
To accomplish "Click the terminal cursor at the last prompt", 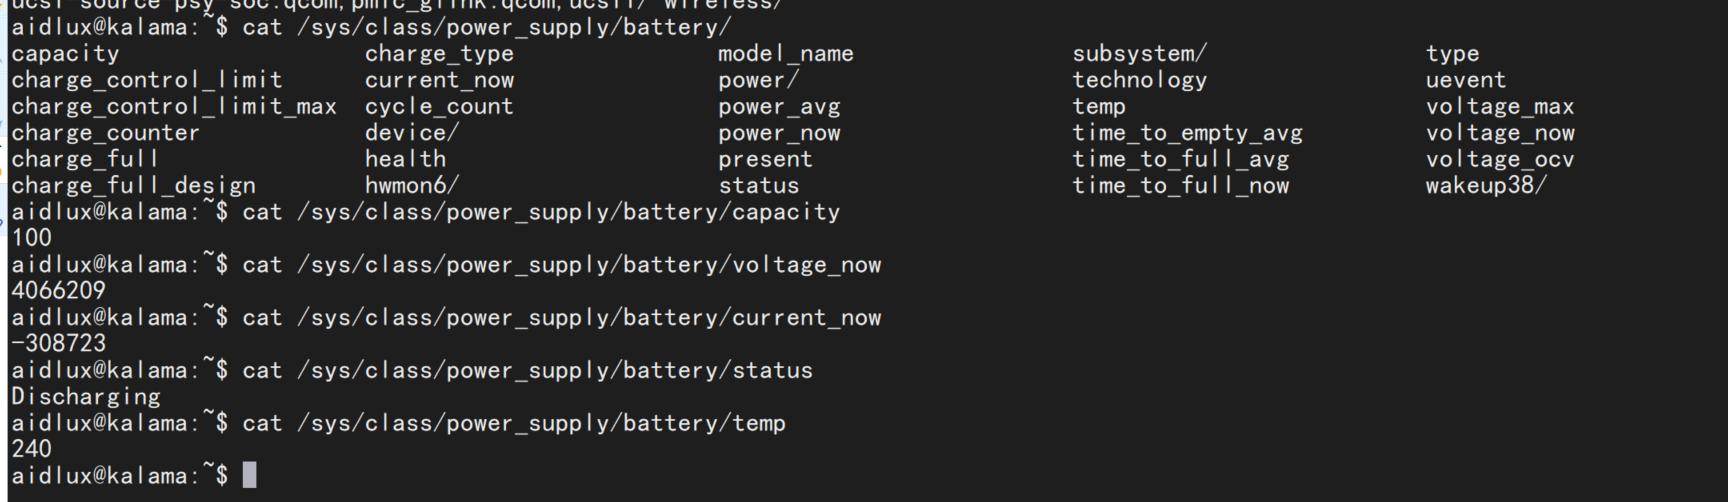I will 250,475.
